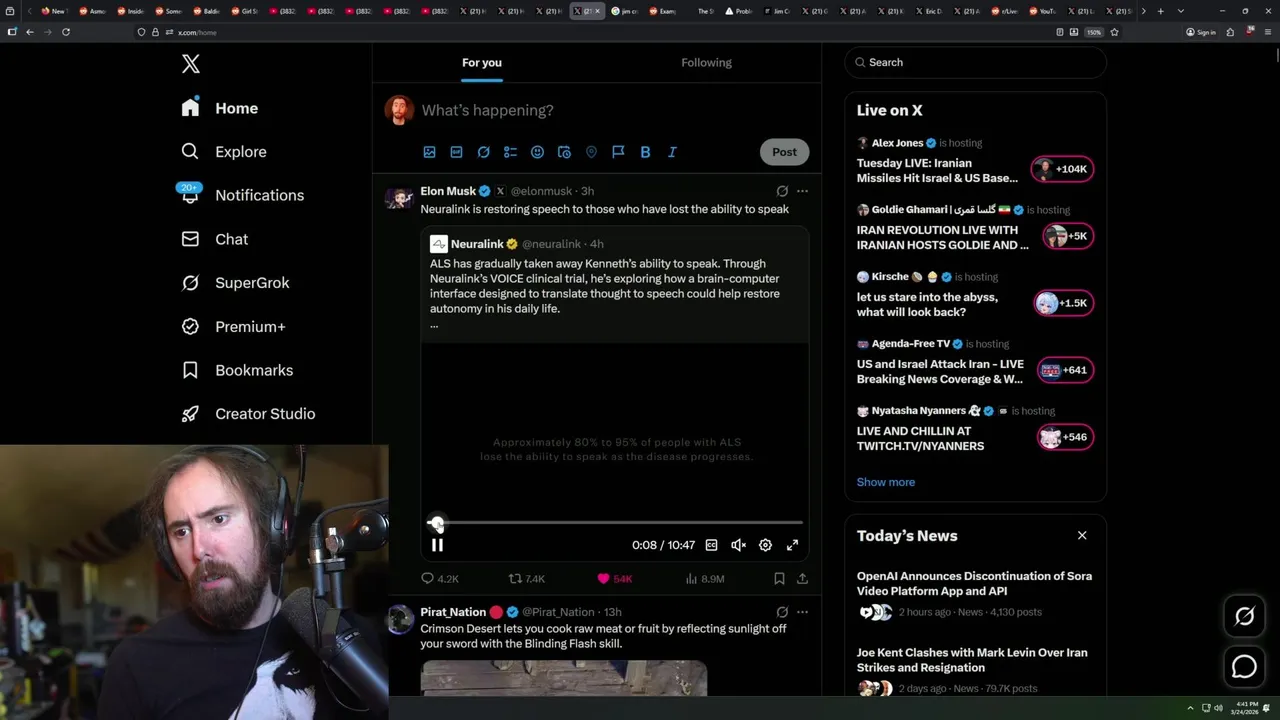Pause the Neuralink video
Screen dimensions: 1280x720
[437, 545]
